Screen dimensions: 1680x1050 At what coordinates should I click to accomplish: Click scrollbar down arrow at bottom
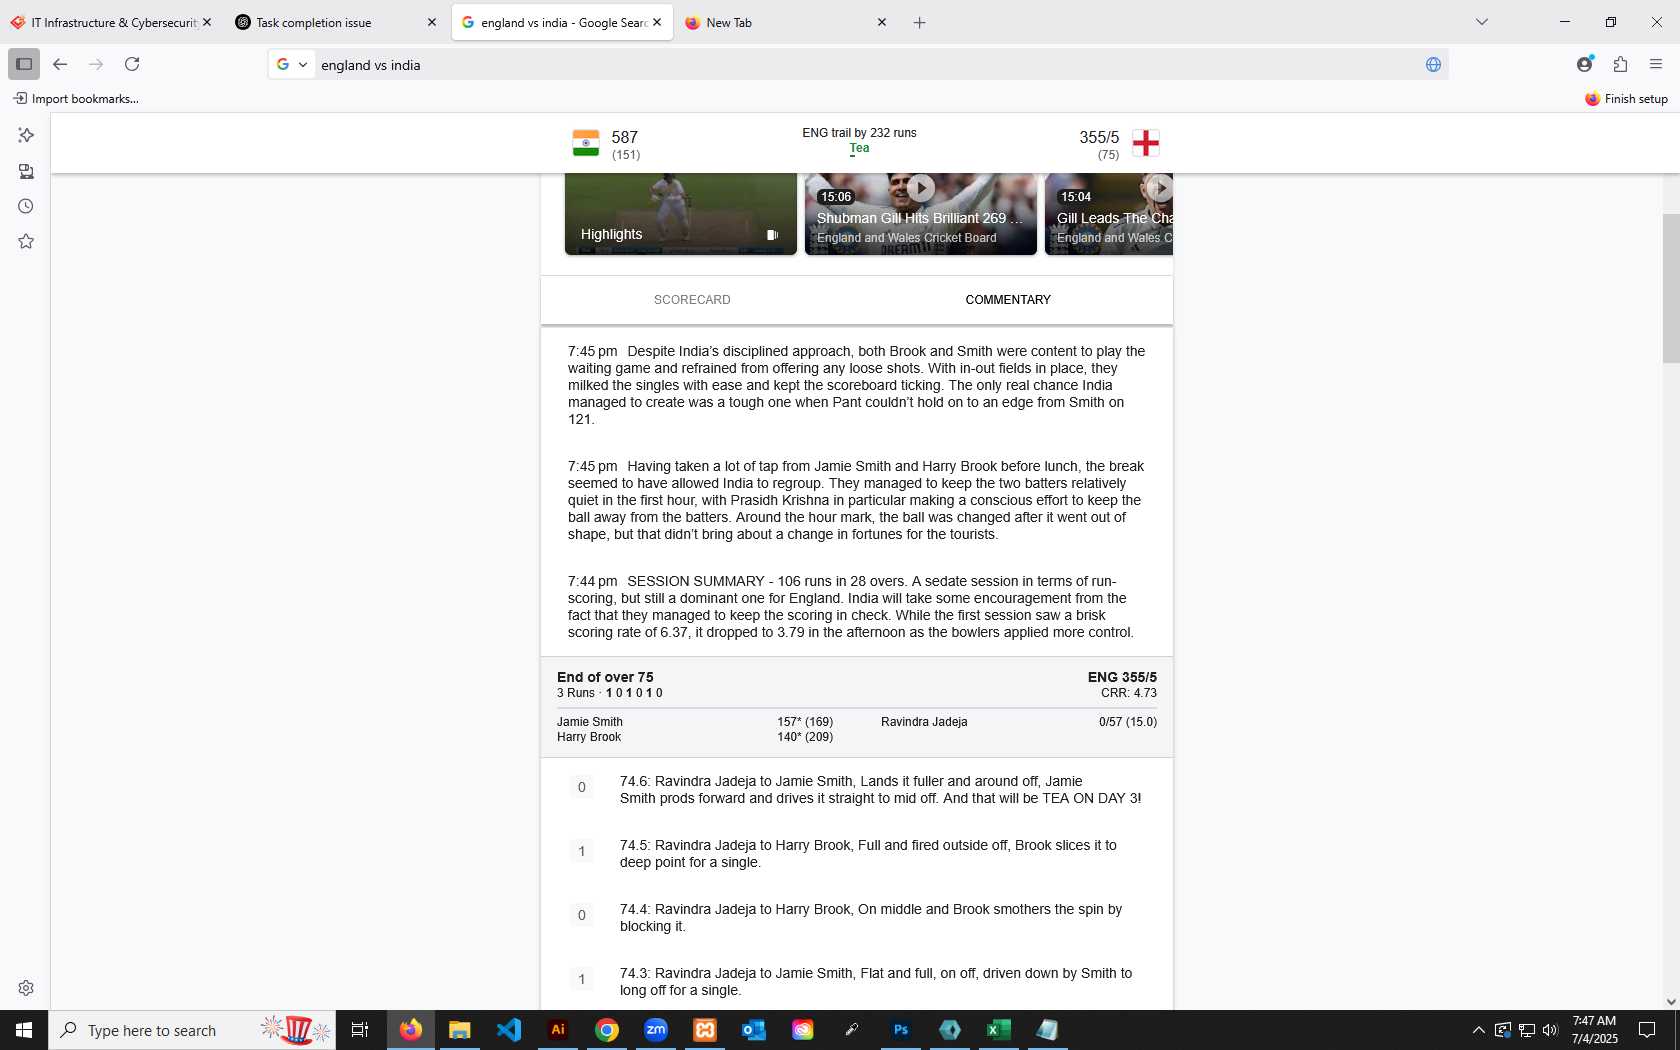point(1671,1001)
